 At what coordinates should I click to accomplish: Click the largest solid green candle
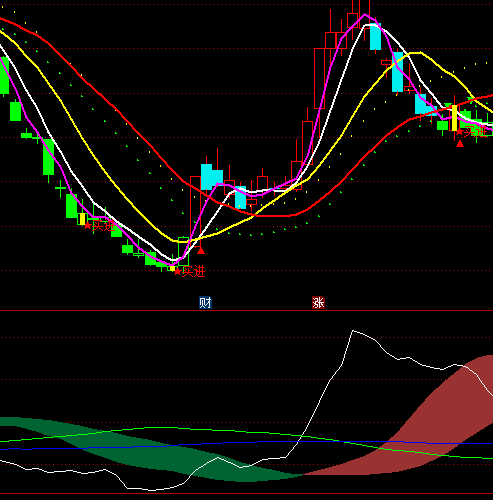[x=49, y=157]
